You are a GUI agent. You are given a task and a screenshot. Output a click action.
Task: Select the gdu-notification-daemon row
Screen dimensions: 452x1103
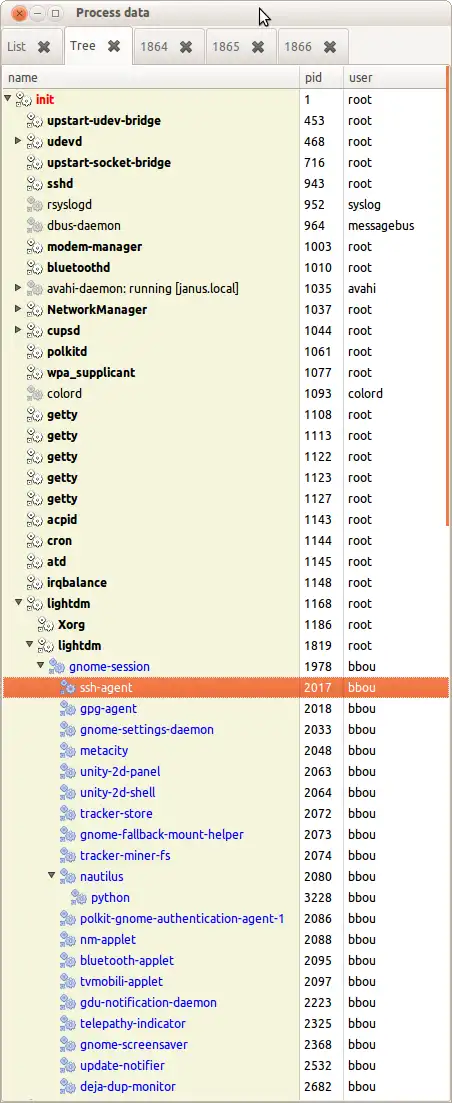[x=224, y=1003]
